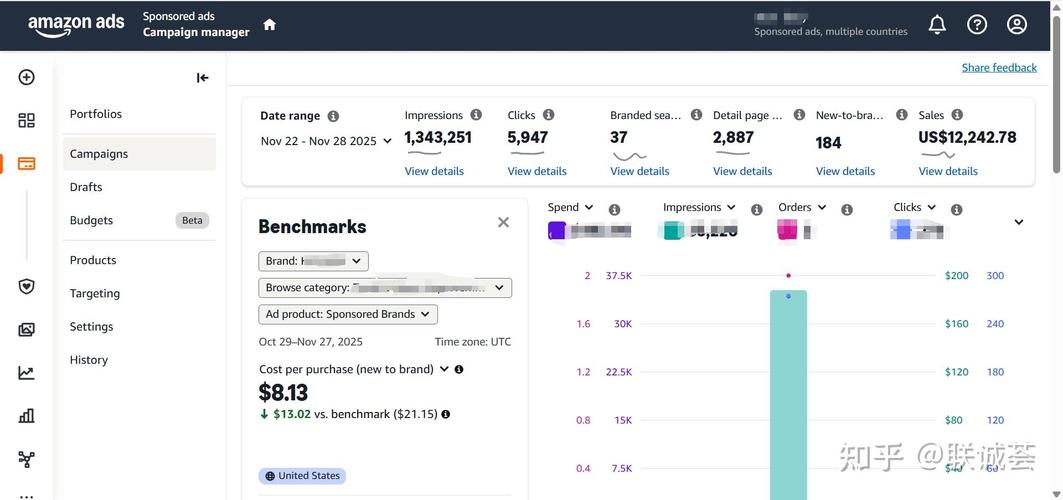The width and height of the screenshot is (1063, 500).
Task: Click info icon next to Date range
Action: pos(333,116)
